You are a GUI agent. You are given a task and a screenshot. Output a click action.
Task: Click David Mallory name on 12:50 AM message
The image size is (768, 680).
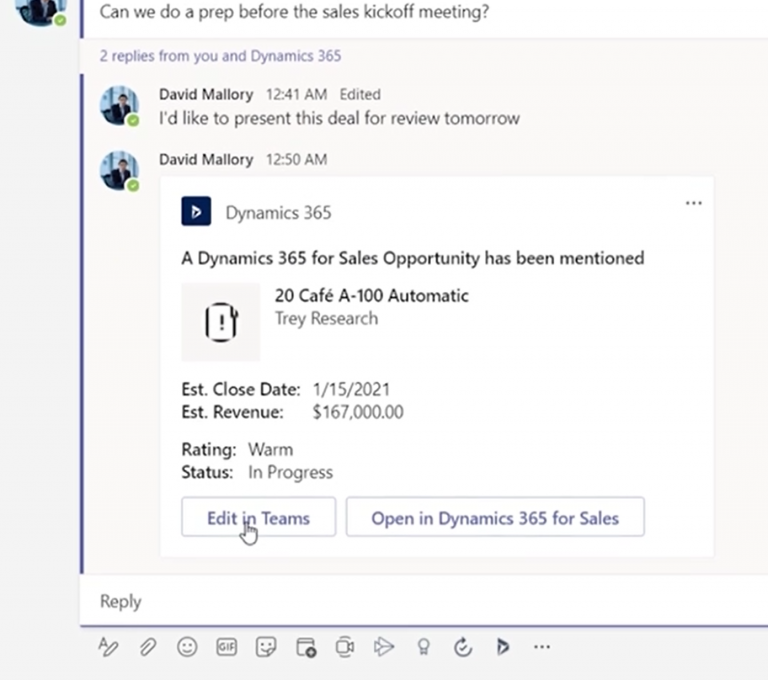206,159
